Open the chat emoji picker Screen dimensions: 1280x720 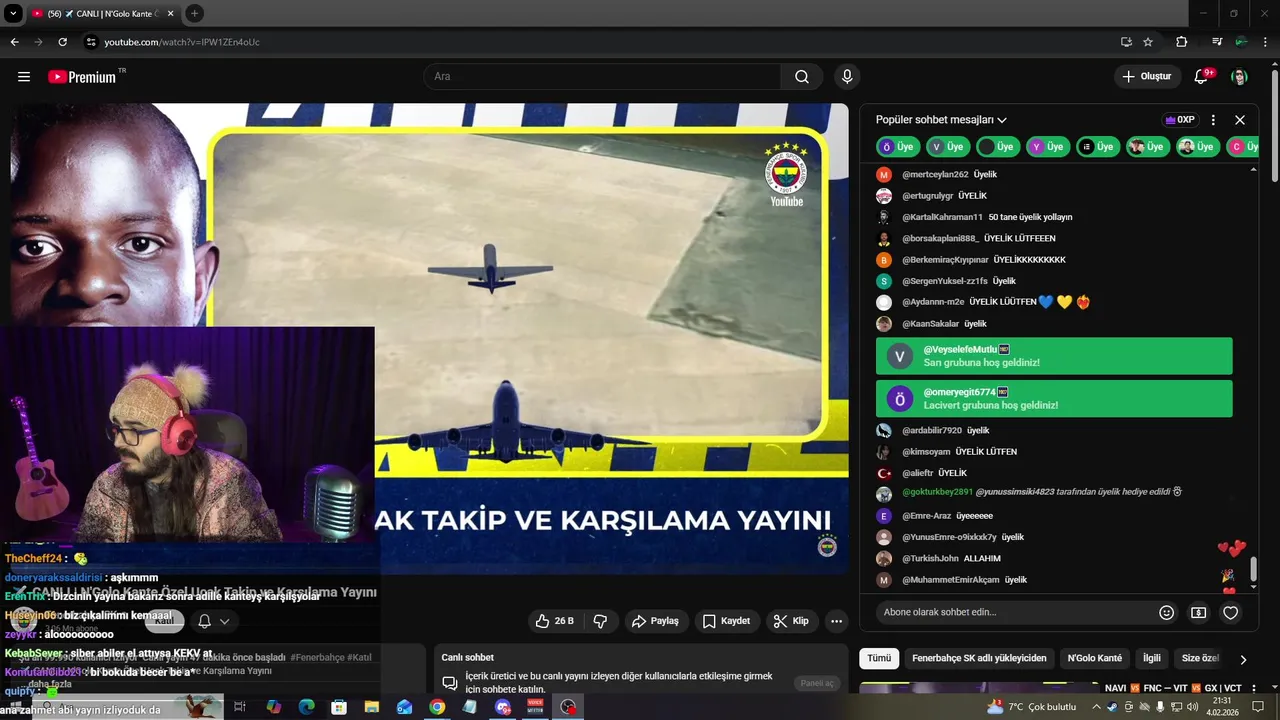(1166, 613)
